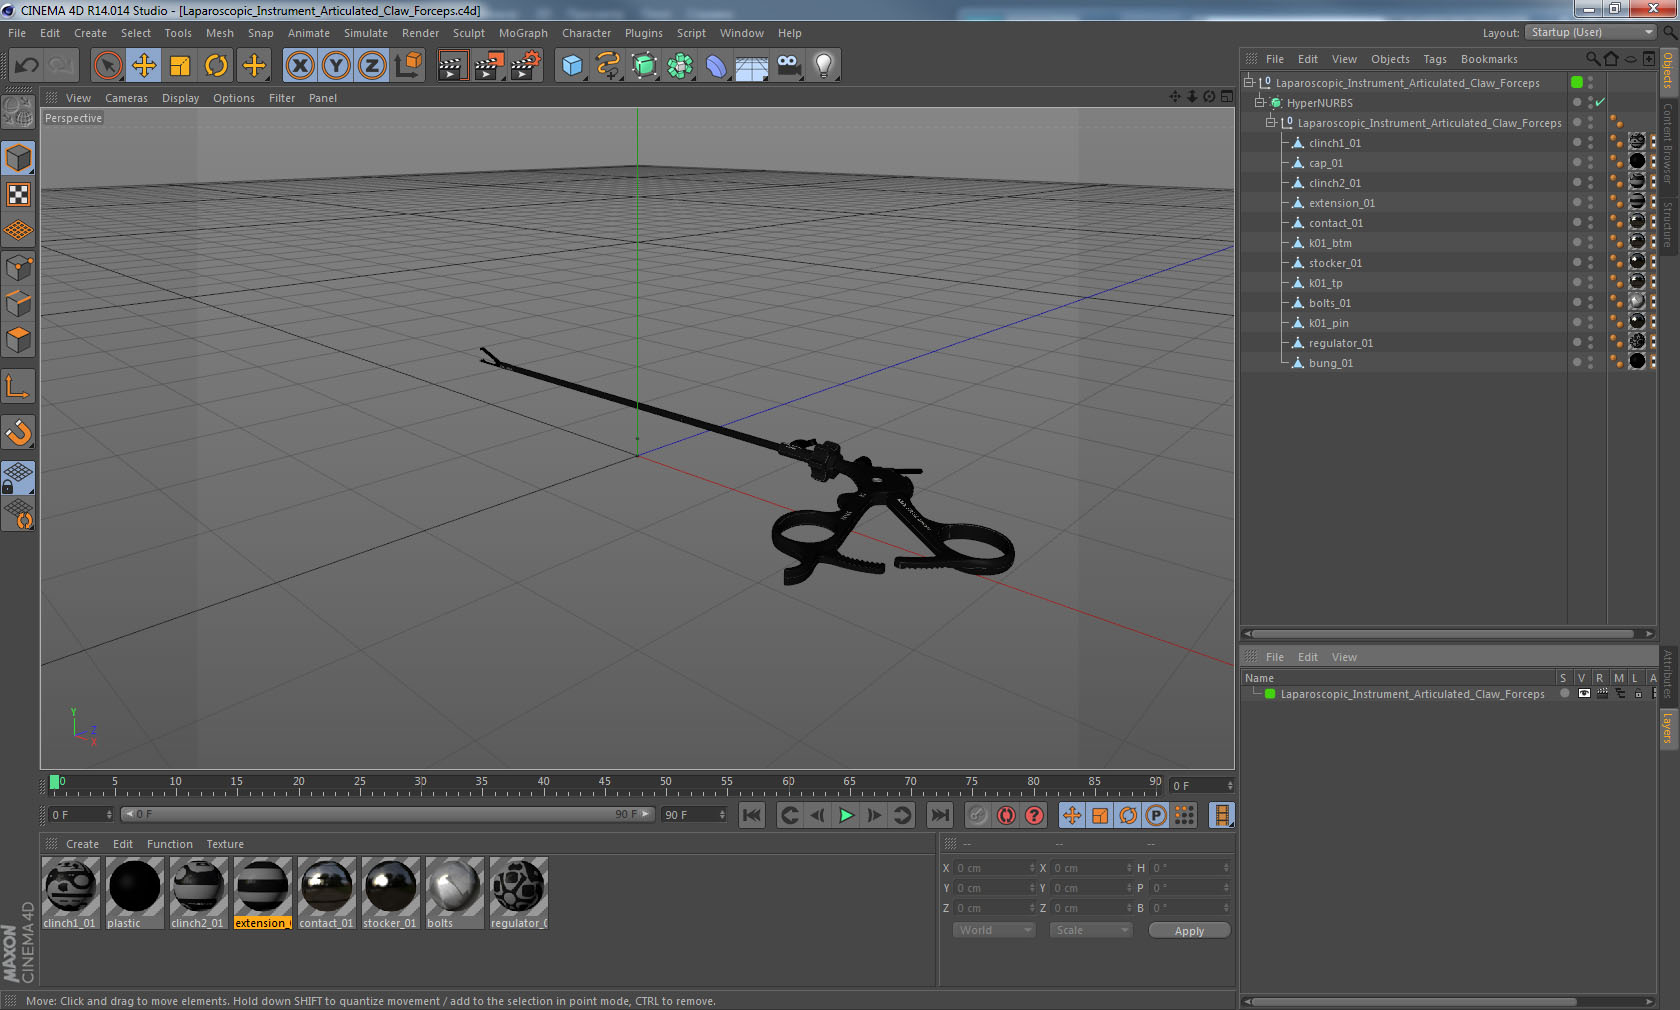Collapse the HyperNURBS tree node

click(x=1260, y=103)
